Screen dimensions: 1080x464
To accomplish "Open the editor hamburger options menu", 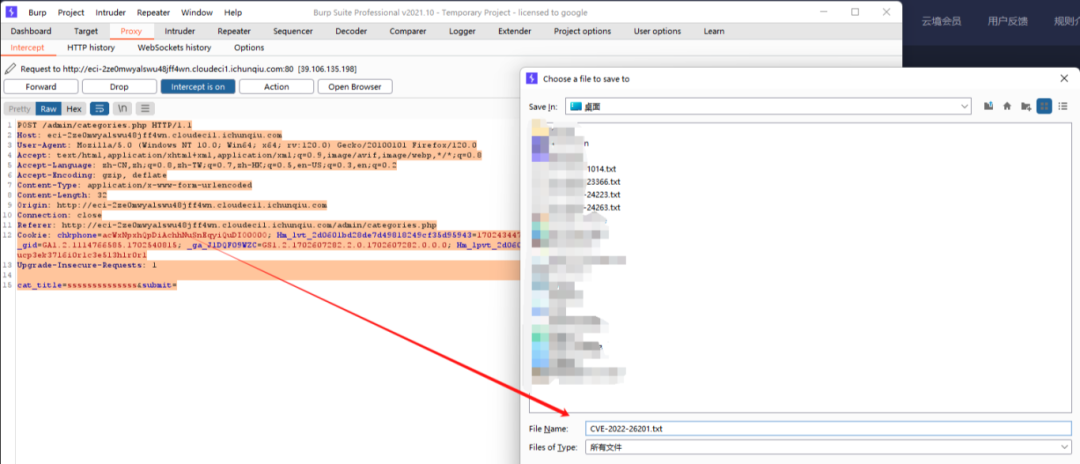I will tap(146, 108).
